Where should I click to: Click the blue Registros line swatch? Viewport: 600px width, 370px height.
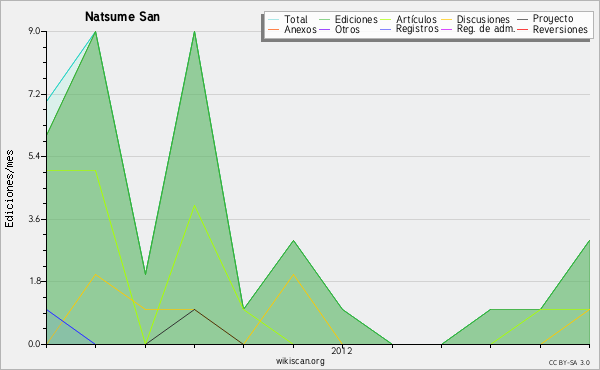point(386,29)
